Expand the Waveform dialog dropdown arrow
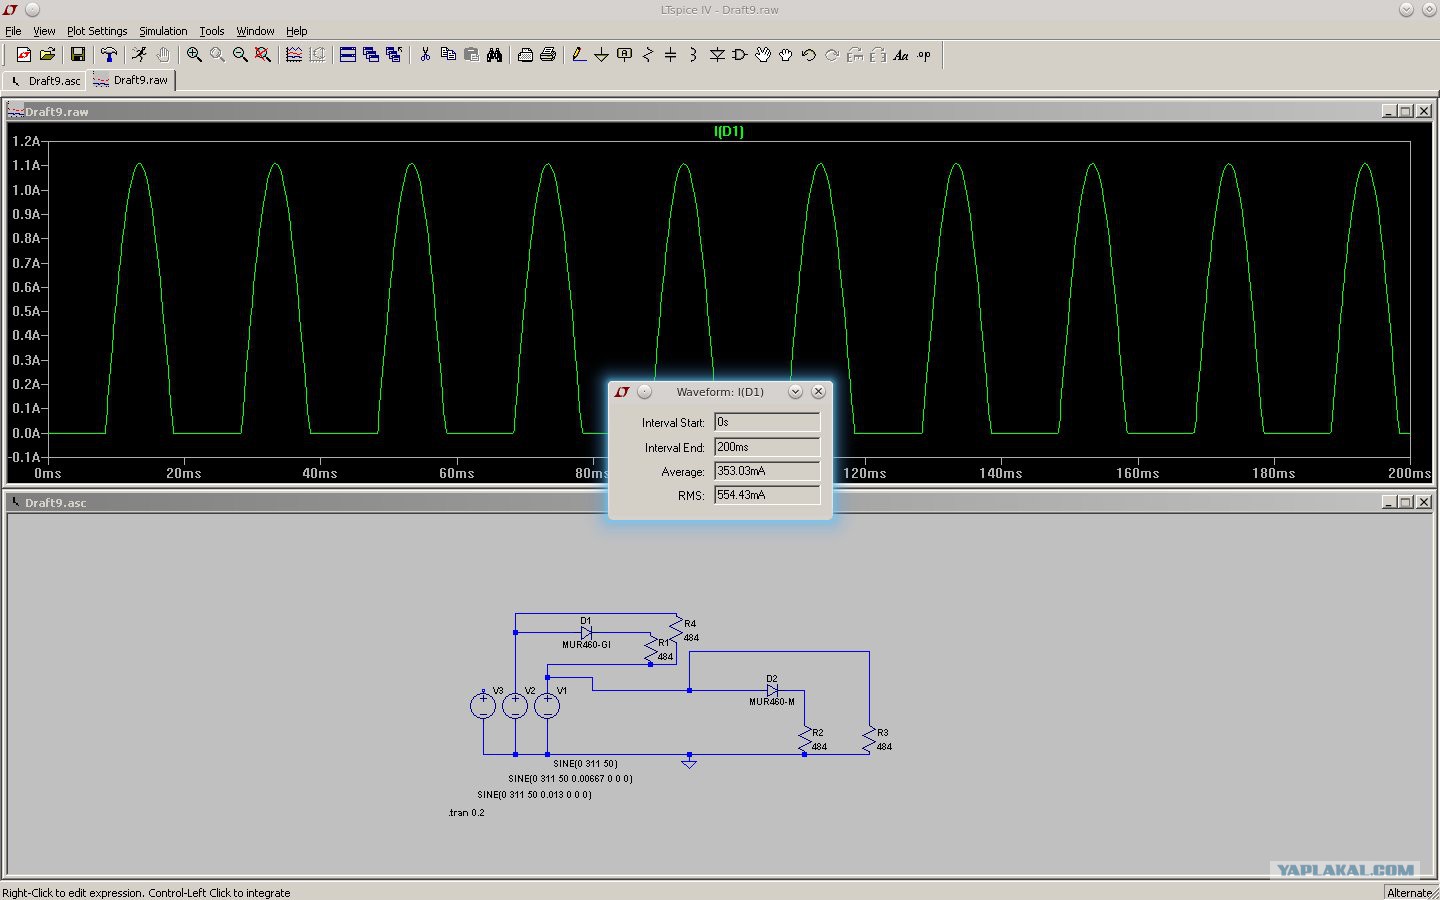Screen dimensions: 1440x900 pos(795,392)
